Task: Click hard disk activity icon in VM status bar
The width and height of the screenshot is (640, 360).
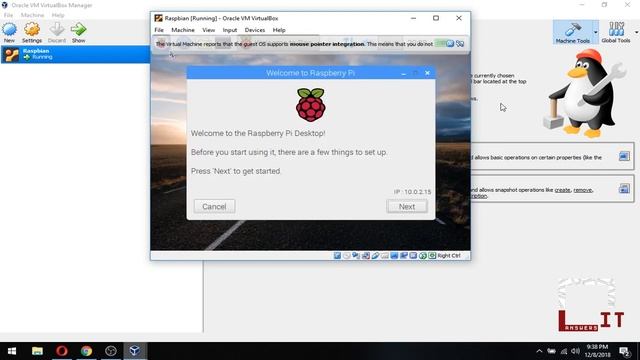Action: [x=337, y=256]
